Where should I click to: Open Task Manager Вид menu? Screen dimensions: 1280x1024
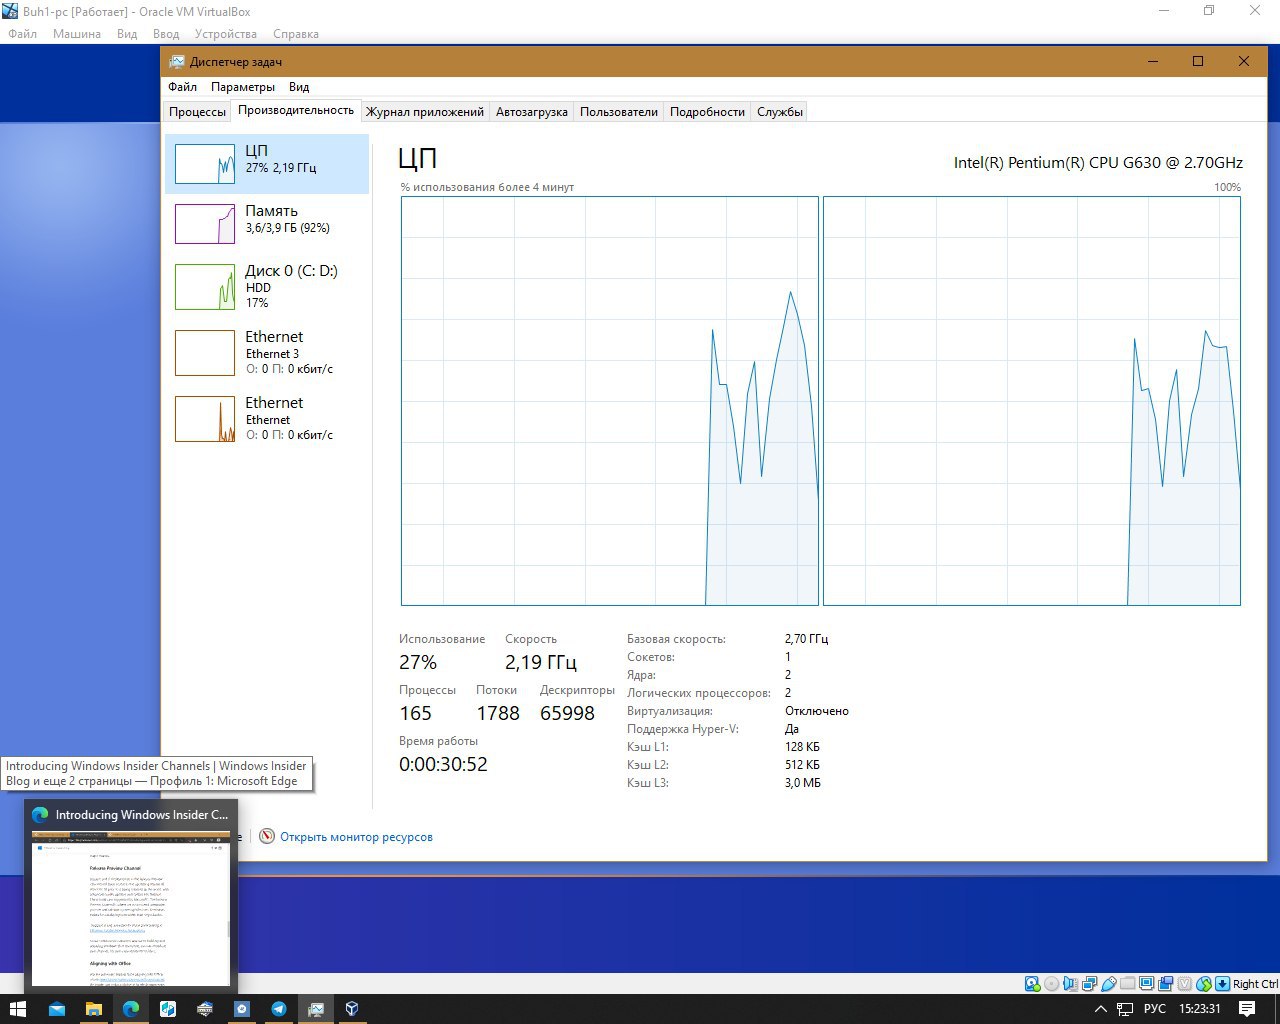pyautogui.click(x=299, y=87)
